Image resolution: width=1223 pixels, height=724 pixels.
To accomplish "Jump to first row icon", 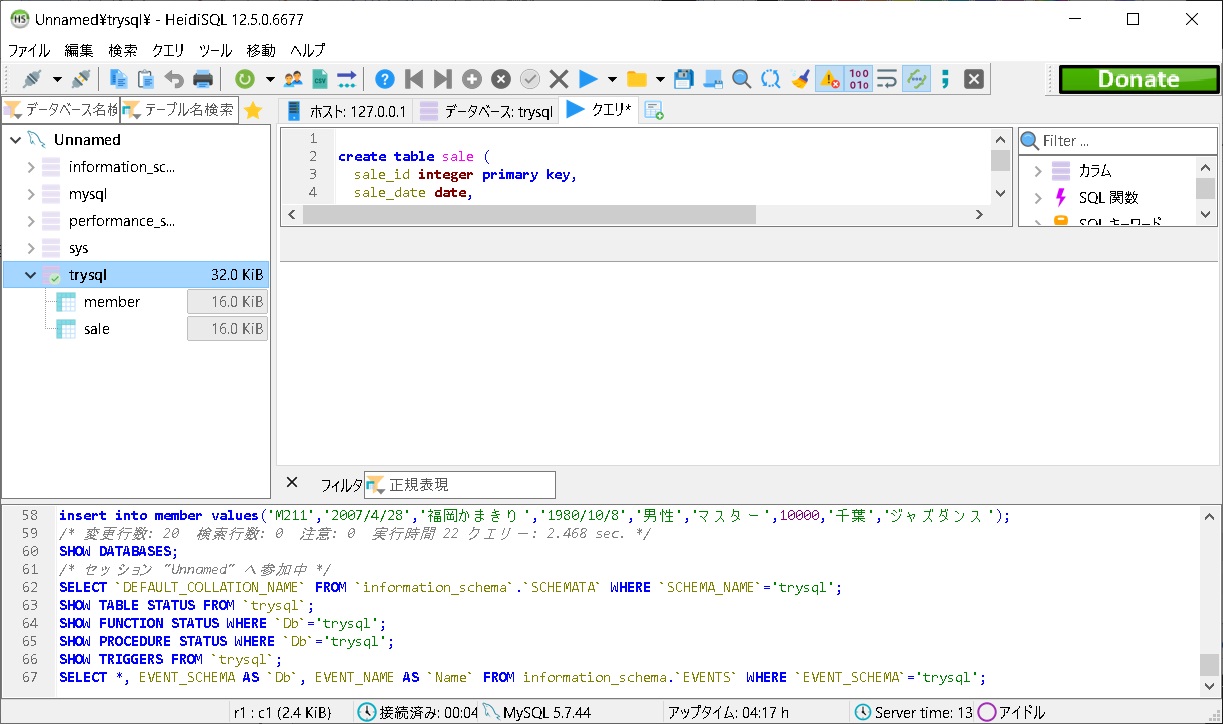I will tap(414, 79).
